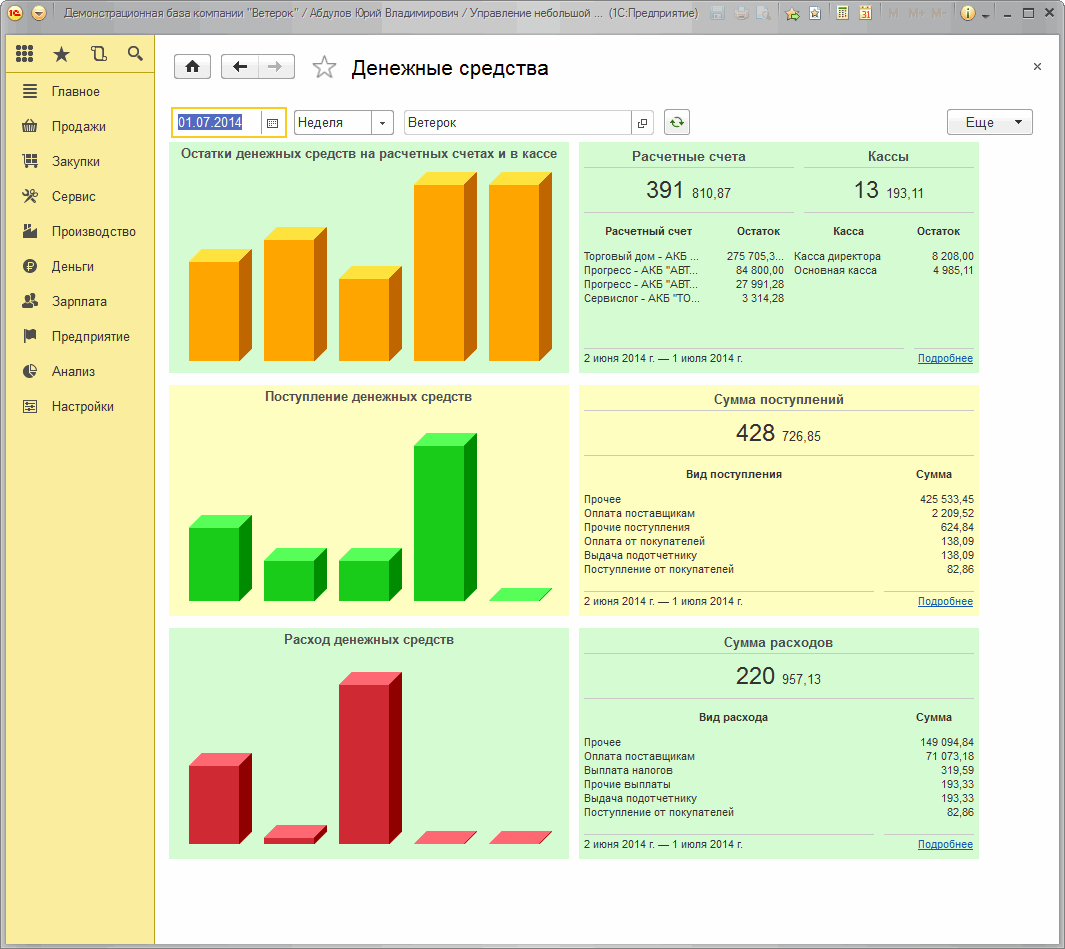Viewport: 1065px width, 949px height.
Task: Add Денежные средства to favorites star
Action: click(x=324, y=67)
